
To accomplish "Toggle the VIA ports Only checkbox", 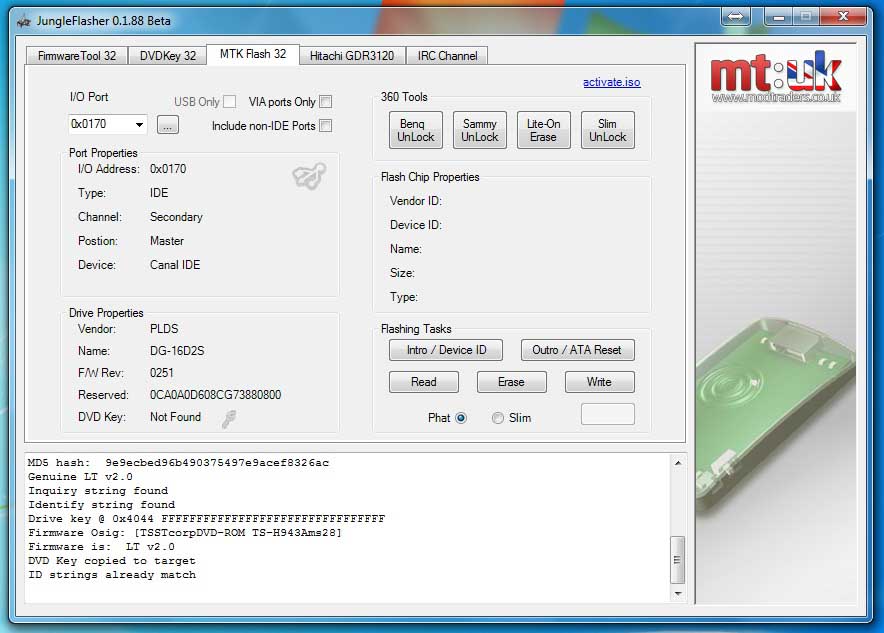I will [325, 101].
